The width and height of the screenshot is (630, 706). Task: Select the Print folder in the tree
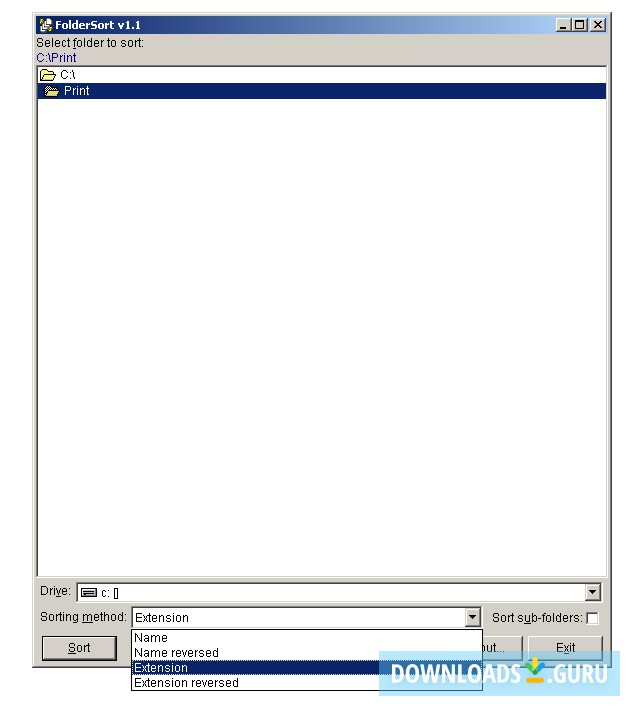click(322, 91)
